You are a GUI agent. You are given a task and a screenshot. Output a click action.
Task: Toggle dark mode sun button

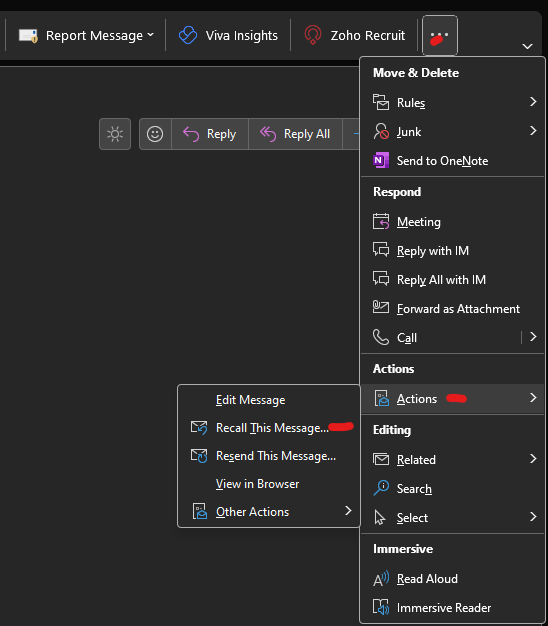click(115, 134)
